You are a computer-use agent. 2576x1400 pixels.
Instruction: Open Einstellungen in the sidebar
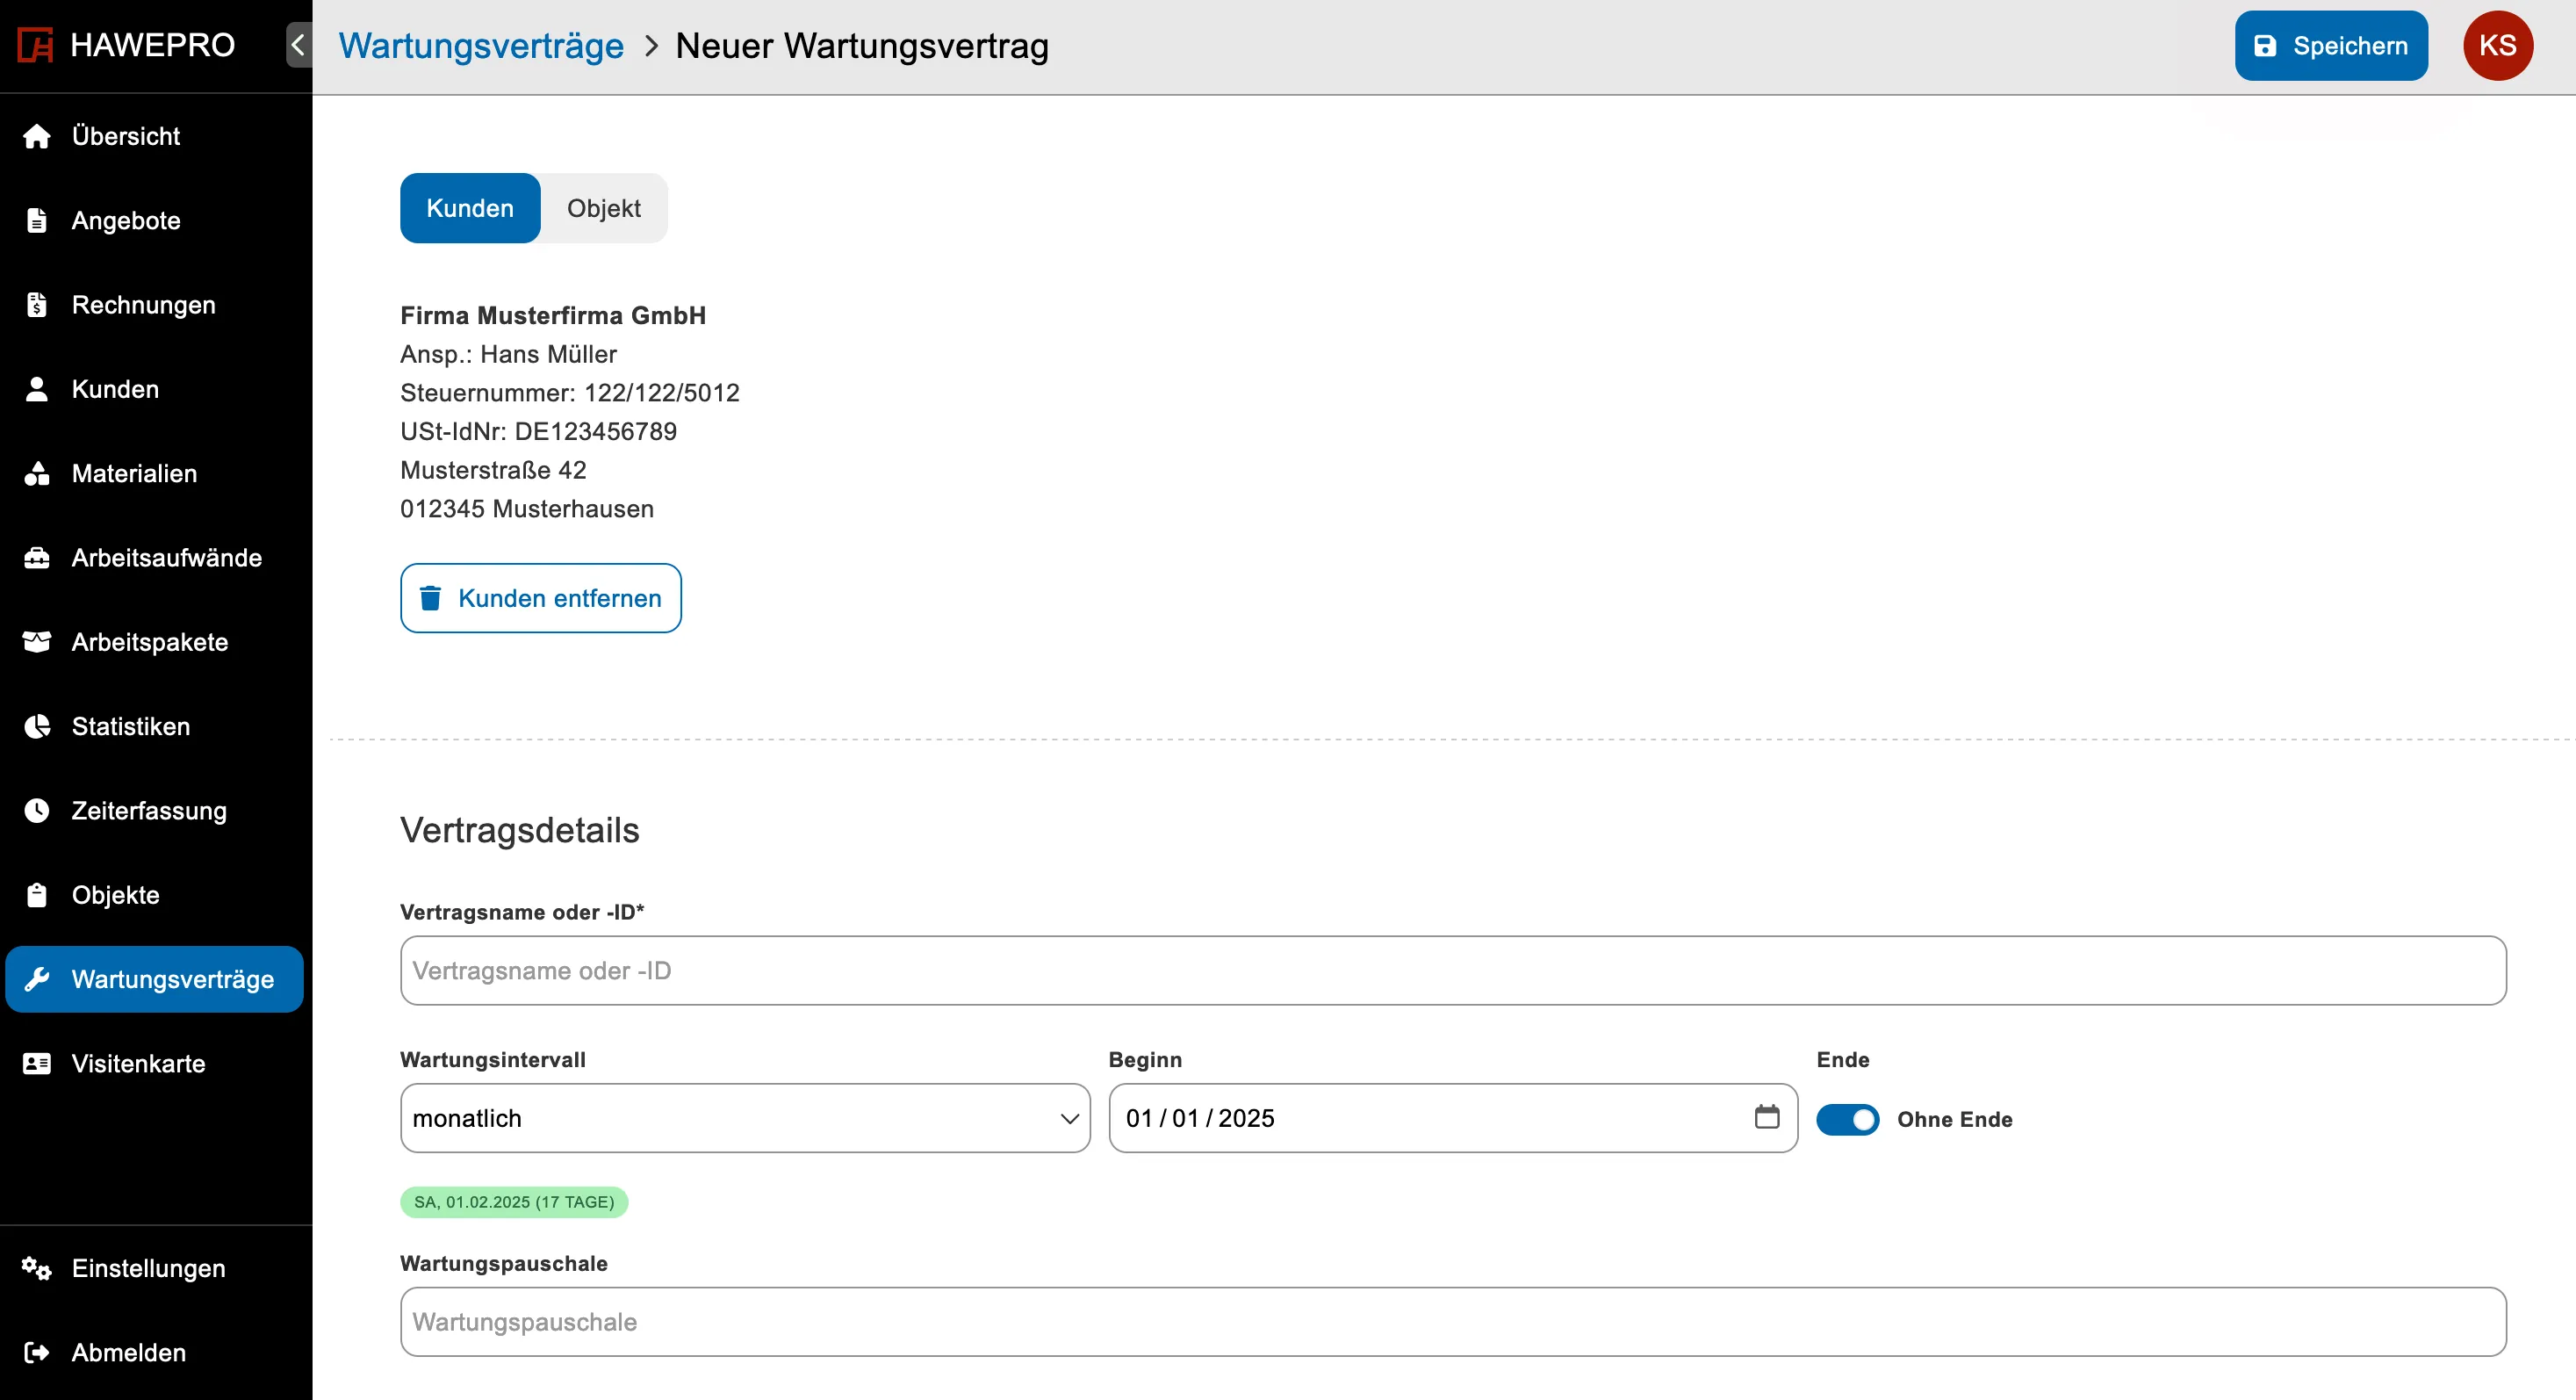tap(154, 1268)
